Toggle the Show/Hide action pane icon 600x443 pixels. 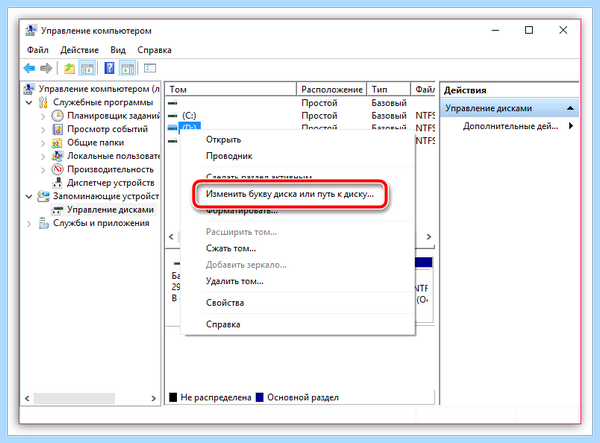point(127,68)
